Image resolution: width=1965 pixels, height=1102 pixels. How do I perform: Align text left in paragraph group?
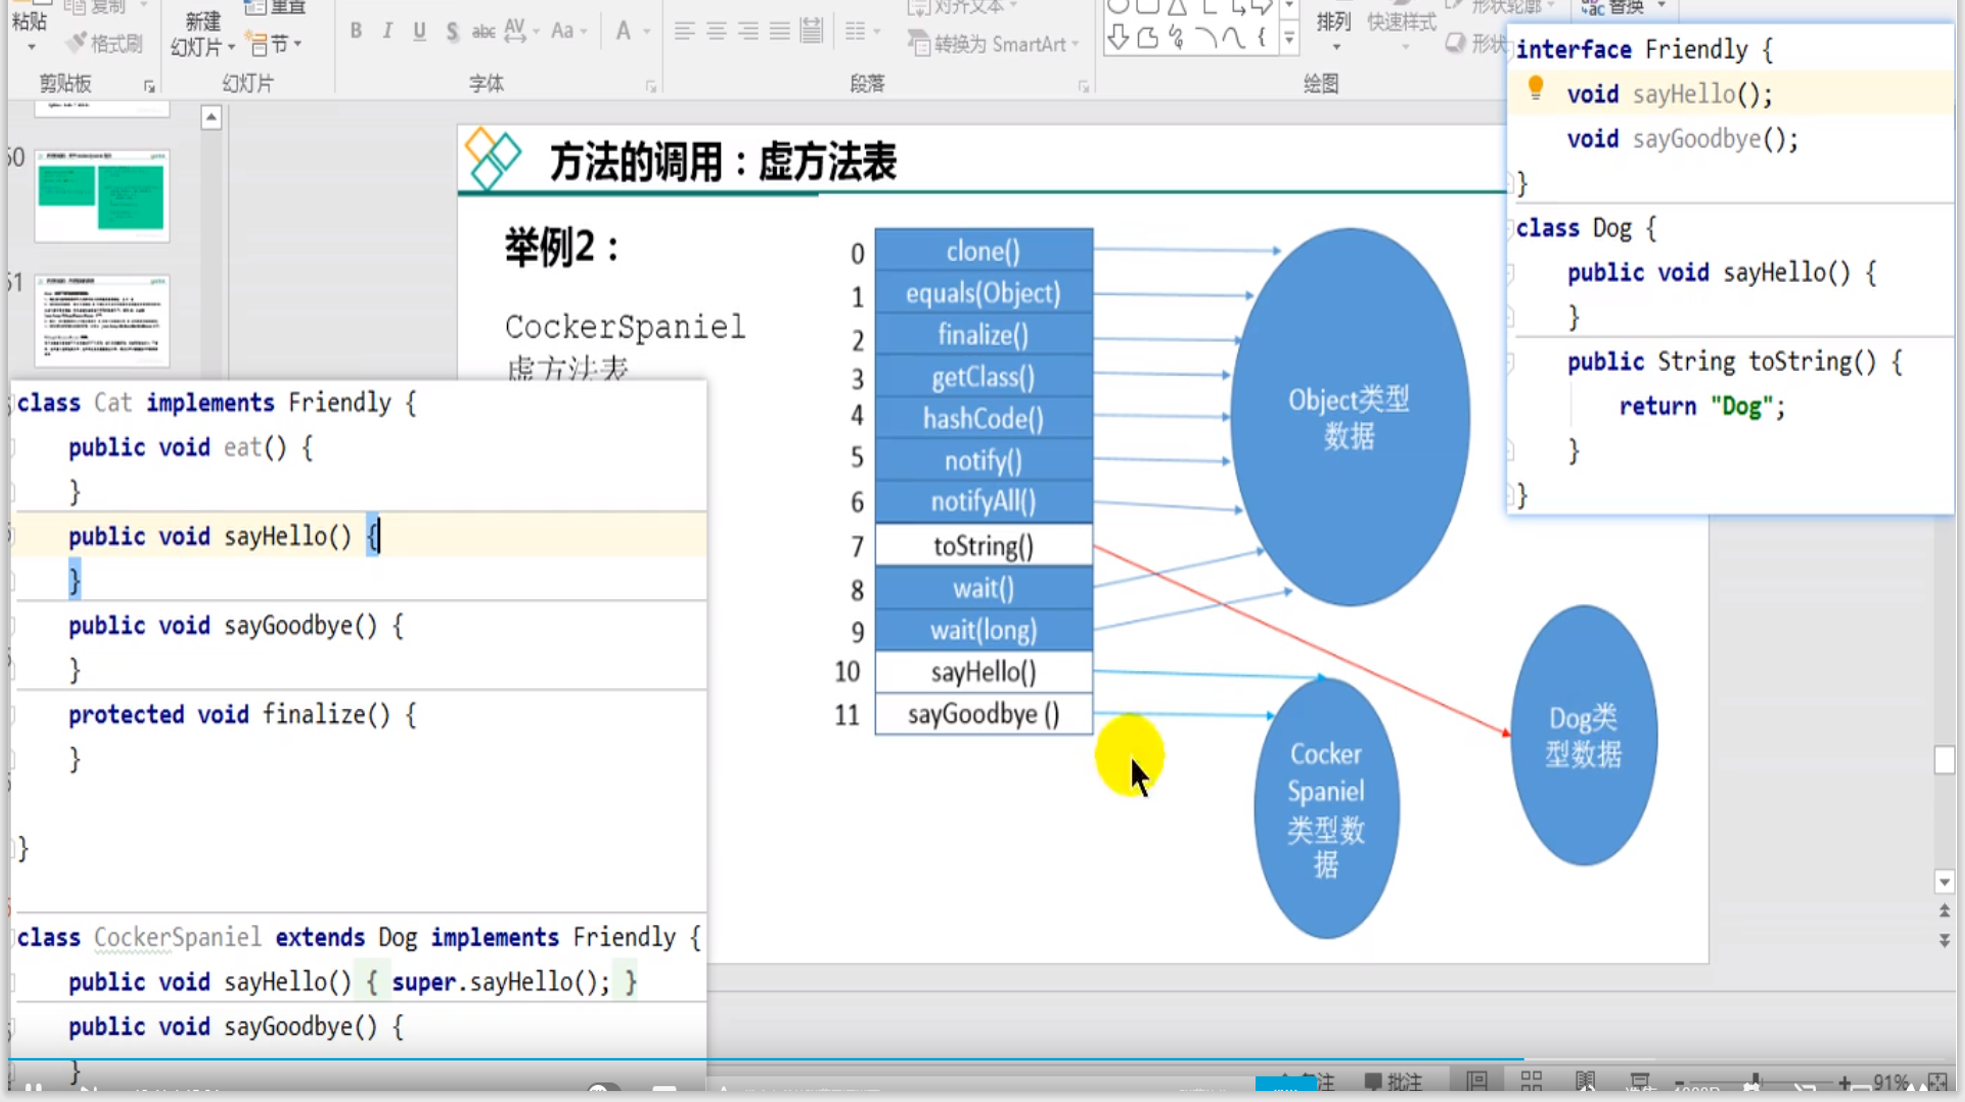tap(684, 31)
